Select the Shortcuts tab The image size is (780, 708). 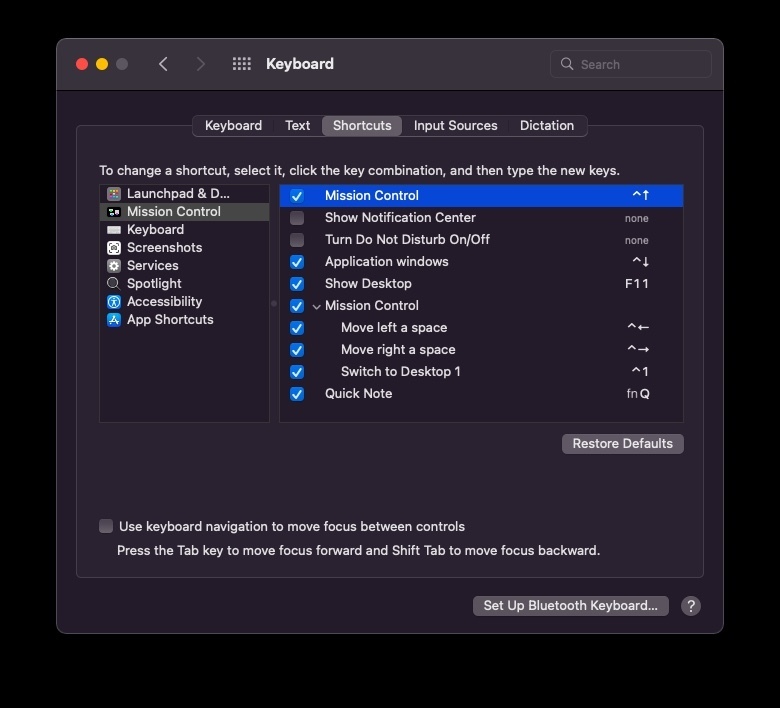pyautogui.click(x=362, y=125)
